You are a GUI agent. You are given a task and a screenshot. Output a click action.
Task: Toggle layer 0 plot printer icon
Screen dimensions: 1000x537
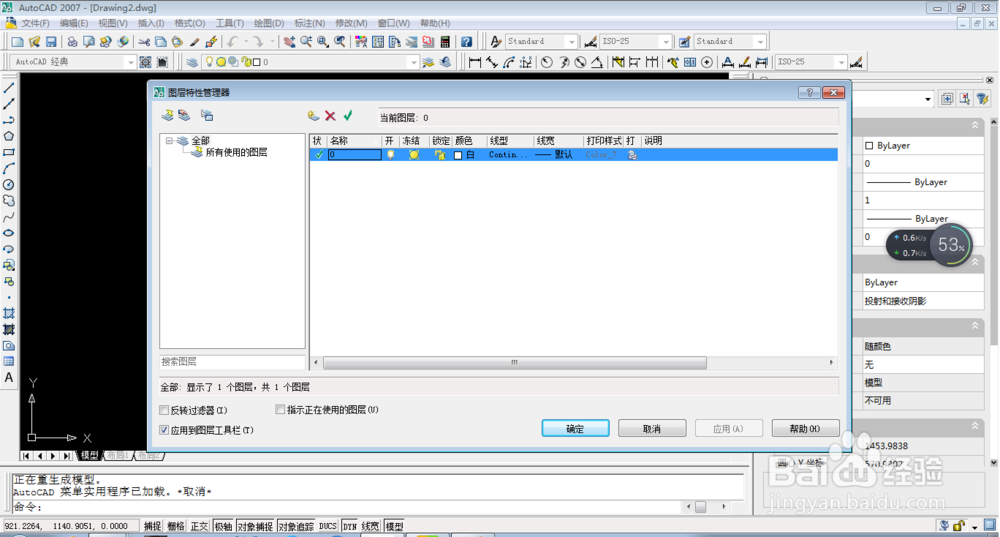[632, 155]
